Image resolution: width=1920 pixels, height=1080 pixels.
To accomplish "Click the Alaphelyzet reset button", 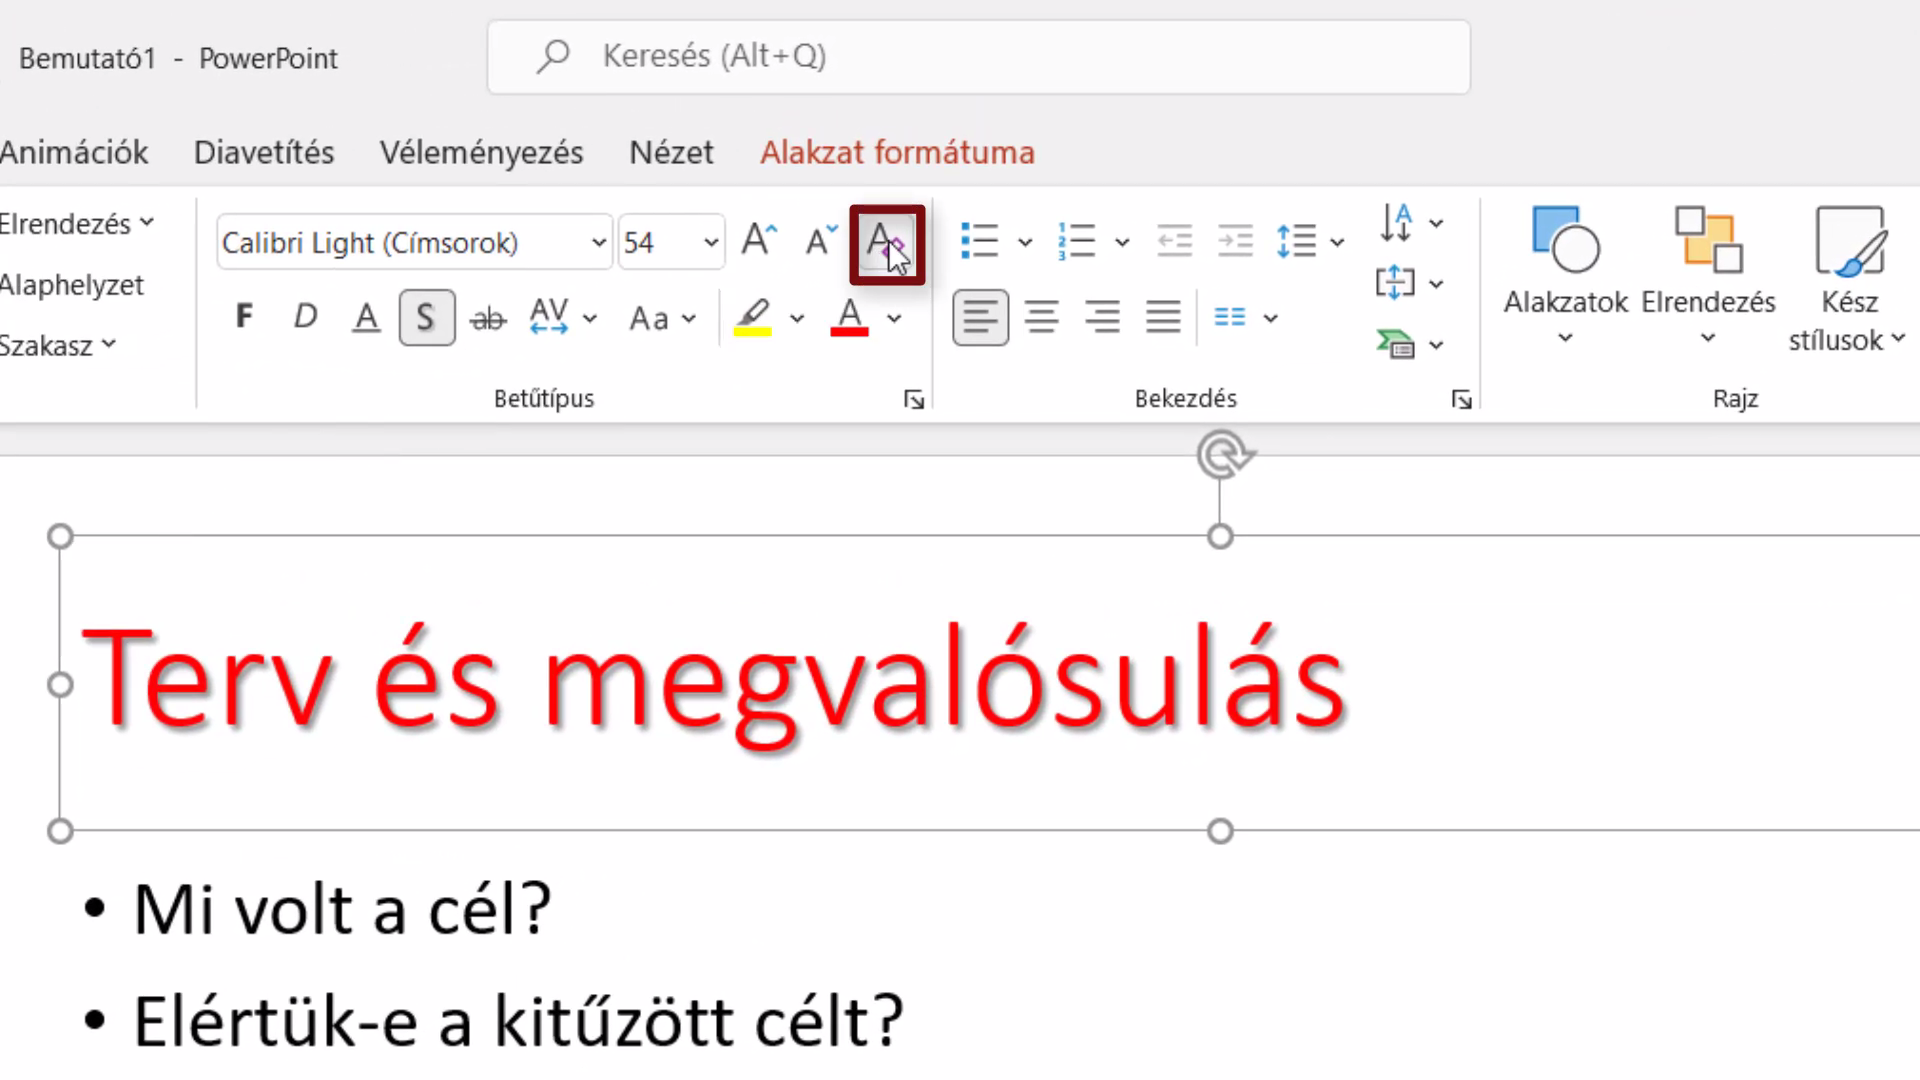I will click(72, 285).
